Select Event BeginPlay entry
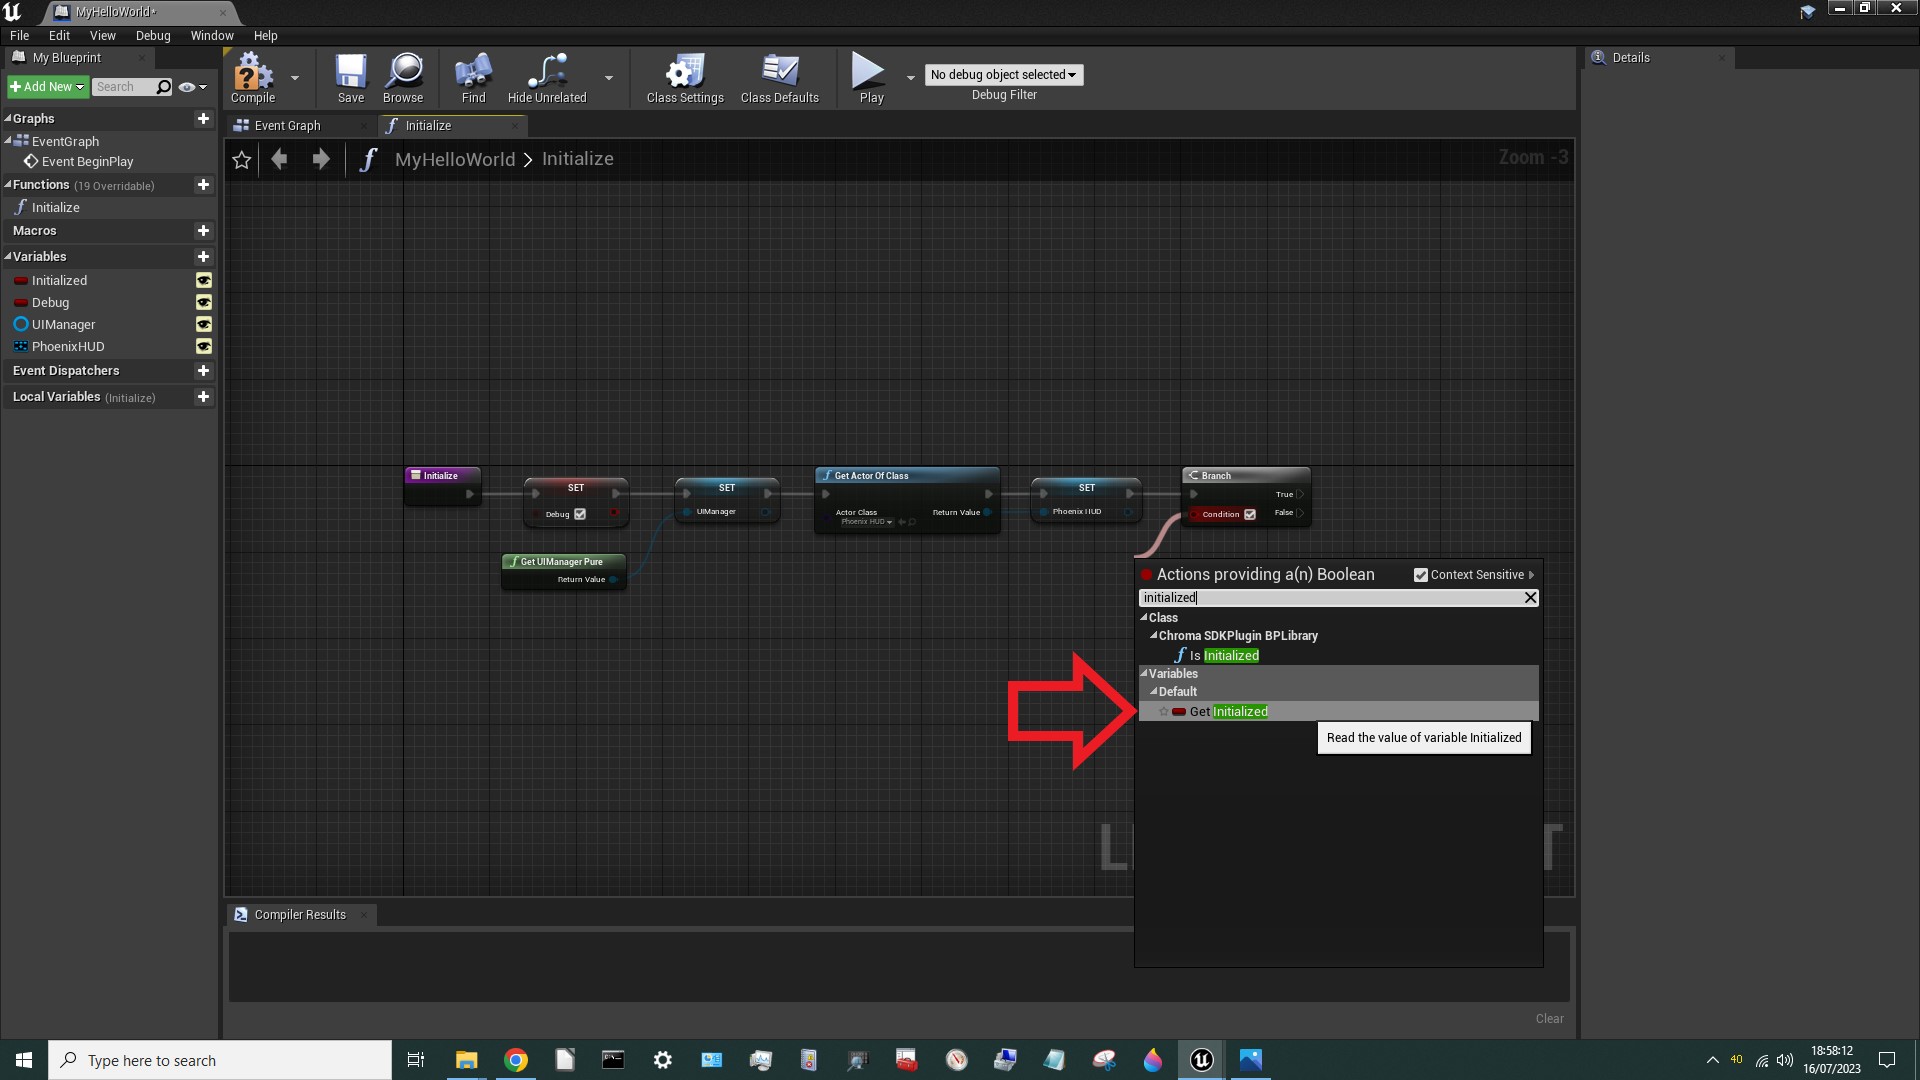1920x1080 pixels. tap(87, 162)
